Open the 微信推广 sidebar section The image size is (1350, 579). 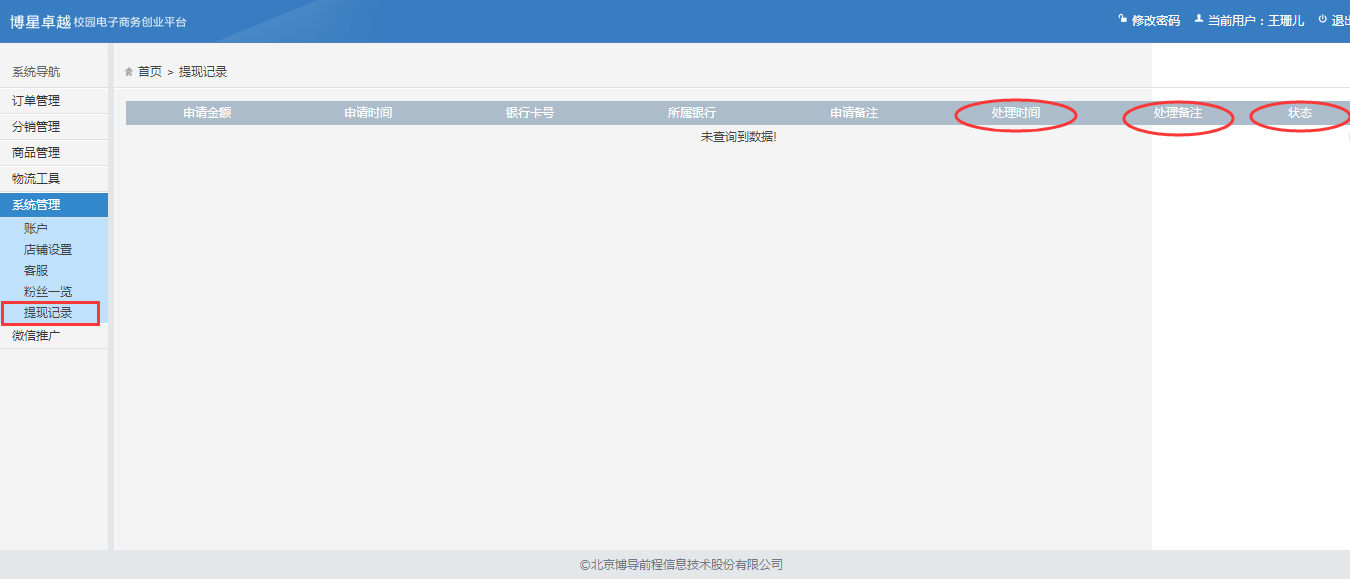coord(36,336)
